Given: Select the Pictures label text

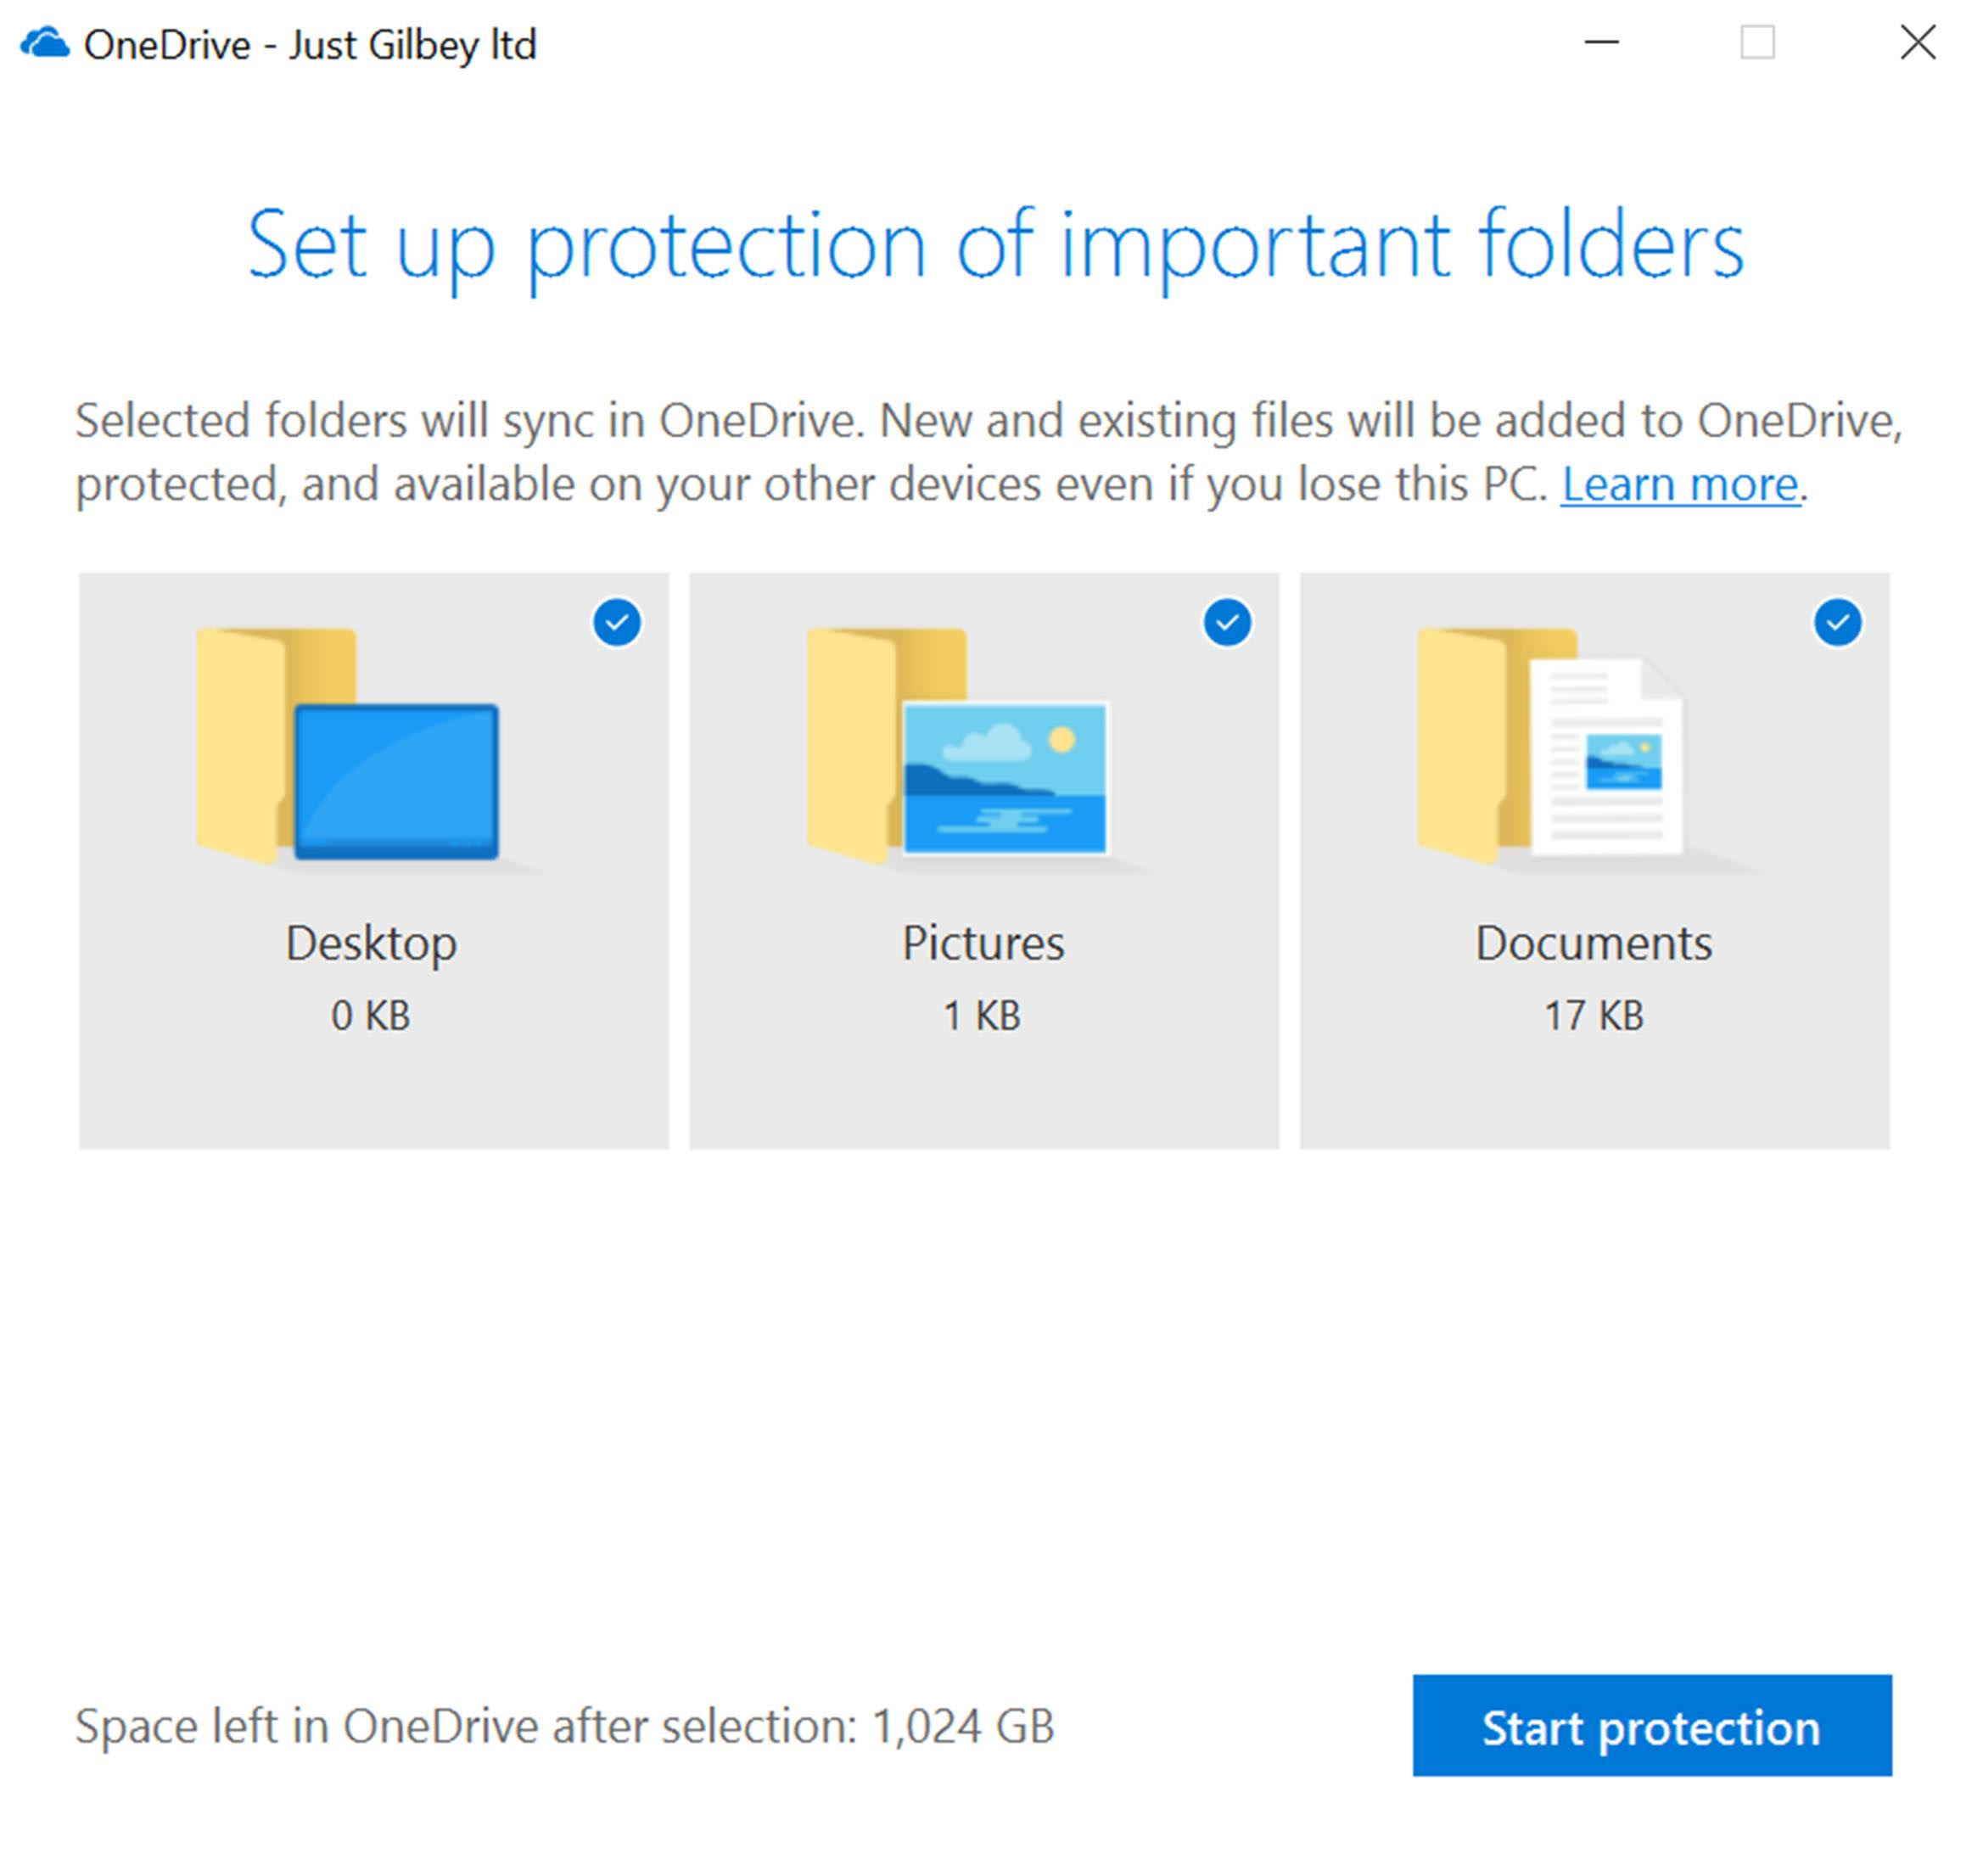Looking at the screenshot, I should point(983,943).
